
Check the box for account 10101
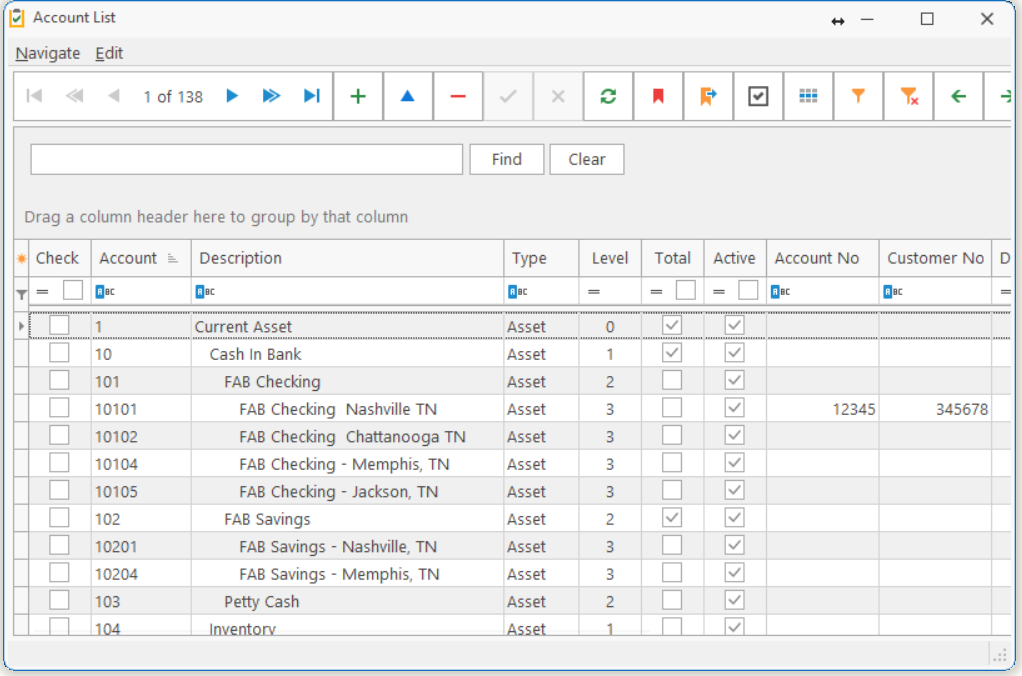60,408
